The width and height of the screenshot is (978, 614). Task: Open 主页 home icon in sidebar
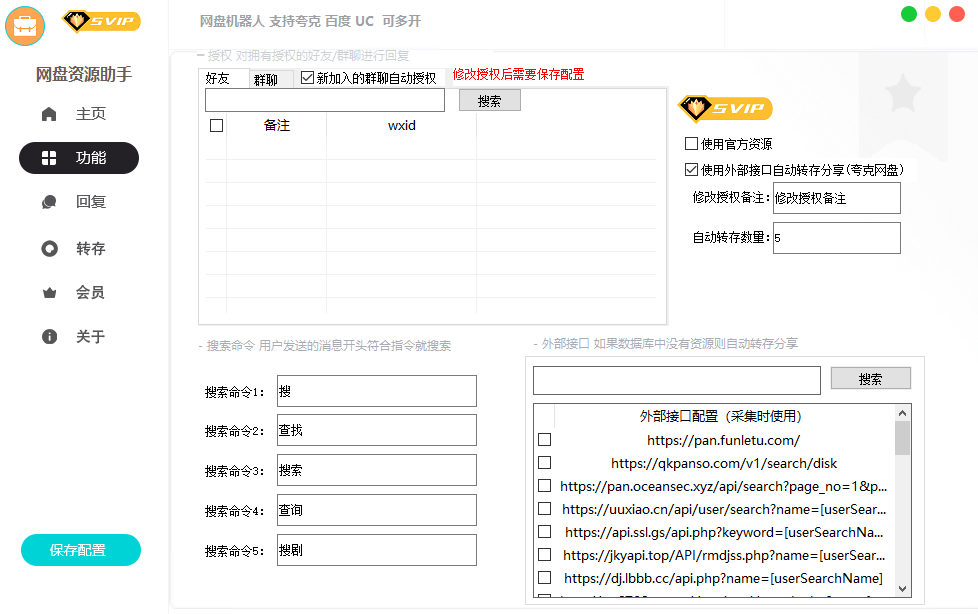tap(49, 114)
